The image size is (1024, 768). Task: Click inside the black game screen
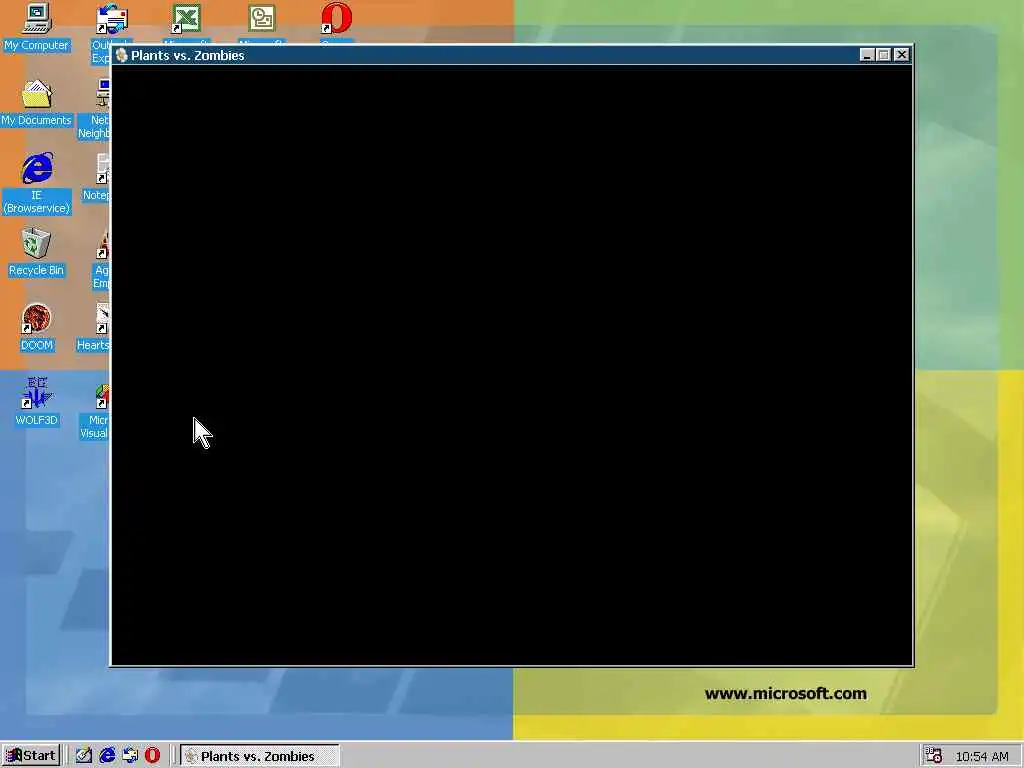click(512, 365)
